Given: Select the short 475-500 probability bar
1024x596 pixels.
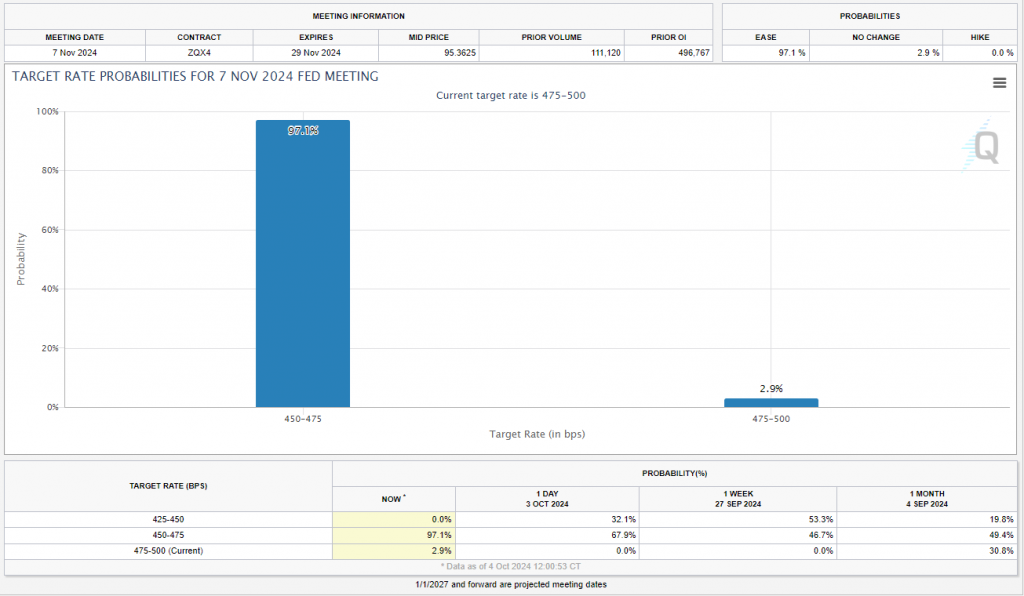Looking at the screenshot, I should (x=770, y=402).
